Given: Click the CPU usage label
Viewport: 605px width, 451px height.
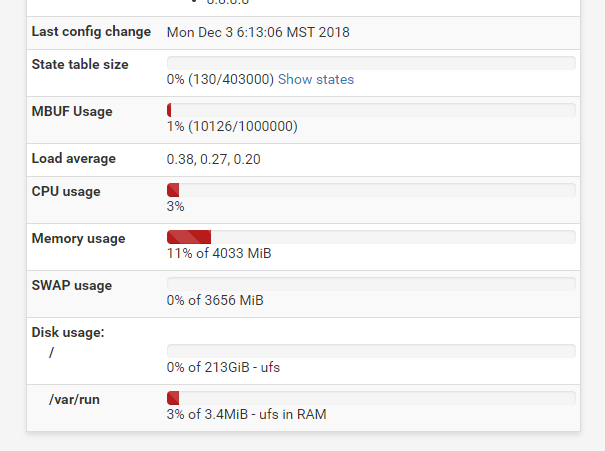Looking at the screenshot, I should tap(66, 192).
